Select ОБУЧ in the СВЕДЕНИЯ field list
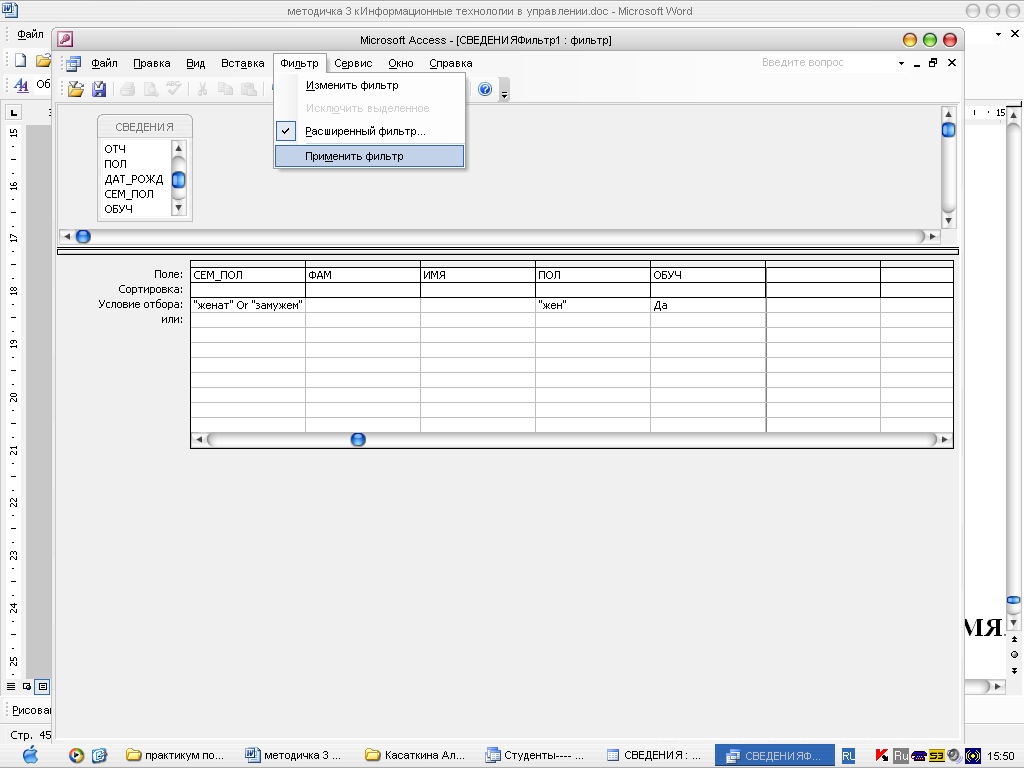This screenshot has height=768, width=1024. (118, 209)
